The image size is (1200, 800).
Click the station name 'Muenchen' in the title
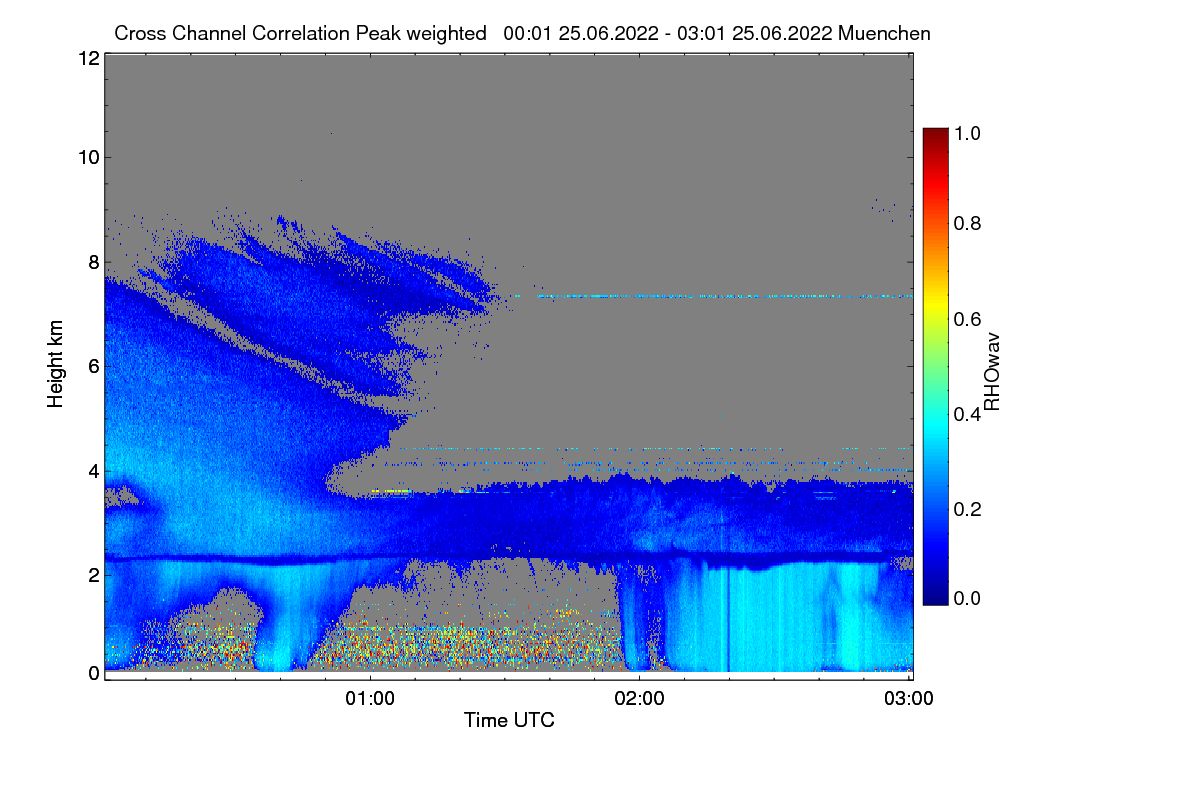click(x=885, y=33)
